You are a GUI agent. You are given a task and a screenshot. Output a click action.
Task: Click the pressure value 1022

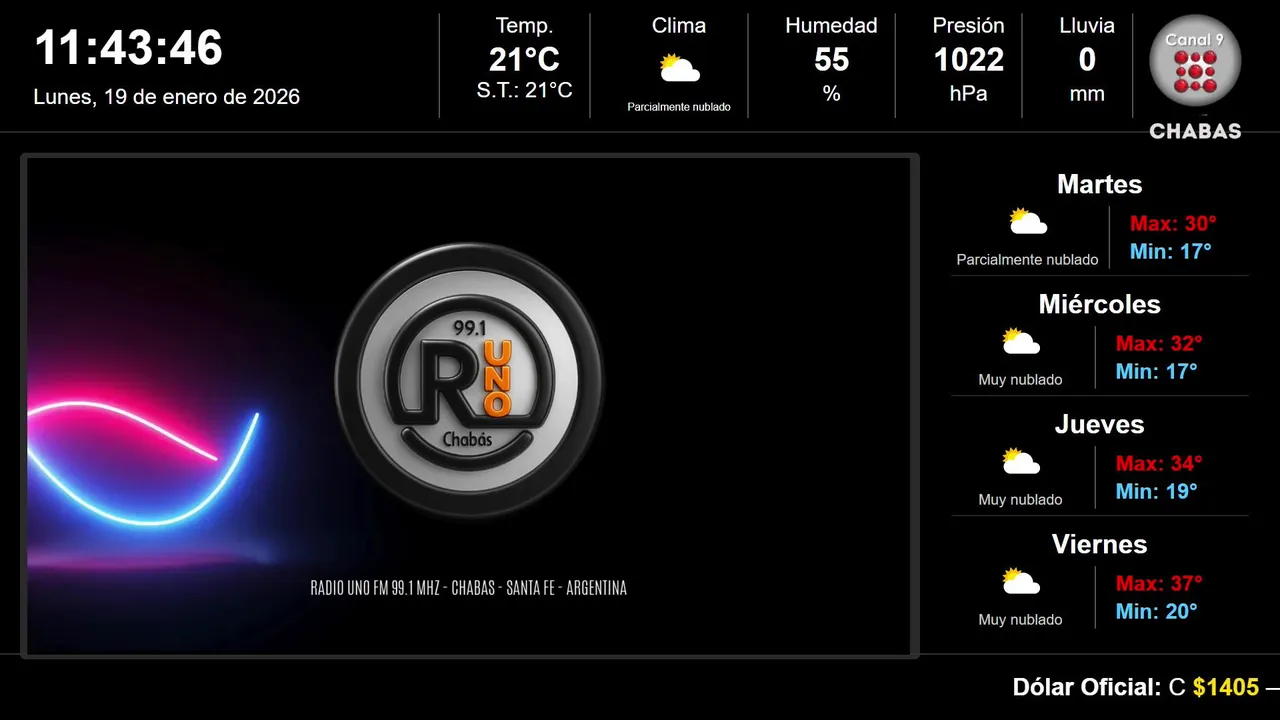968,60
